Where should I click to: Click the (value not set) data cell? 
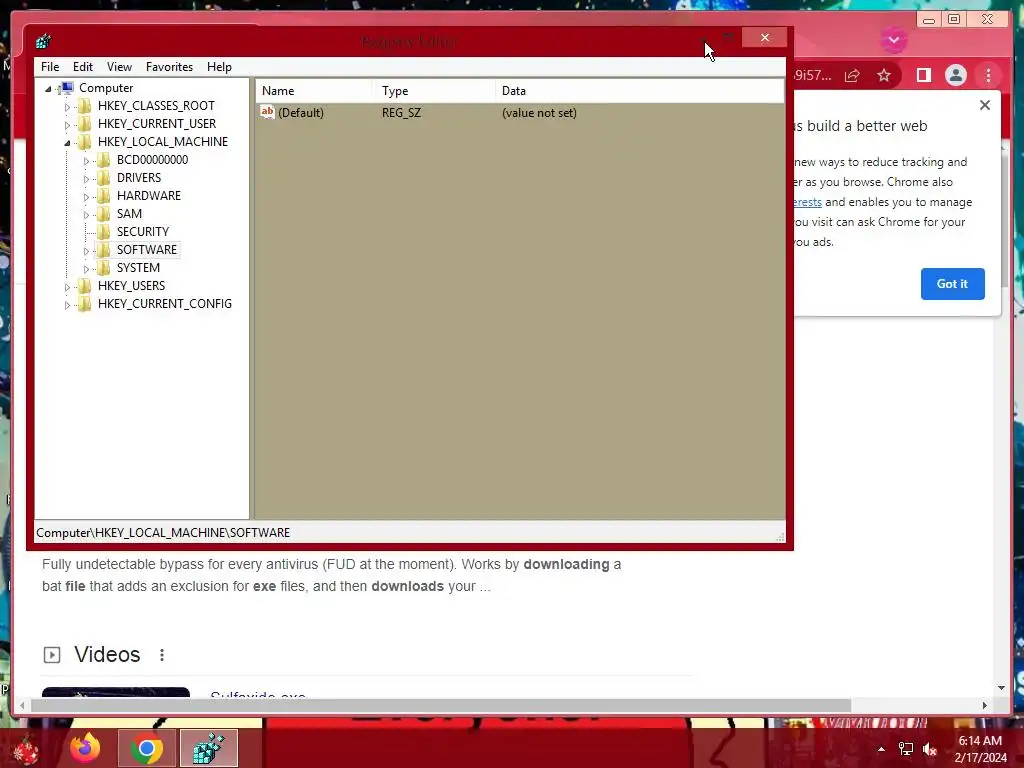point(539,112)
